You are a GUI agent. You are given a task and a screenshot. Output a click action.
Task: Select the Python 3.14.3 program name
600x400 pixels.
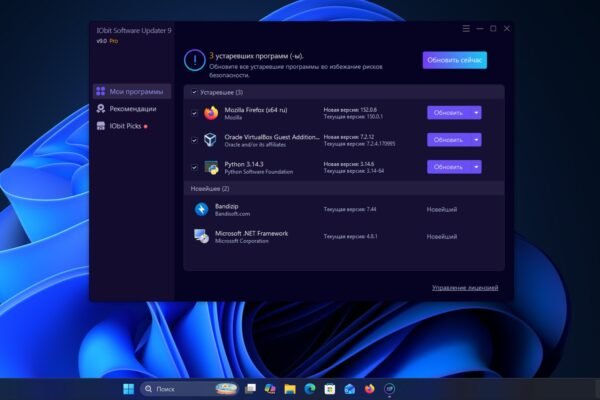tap(244, 164)
